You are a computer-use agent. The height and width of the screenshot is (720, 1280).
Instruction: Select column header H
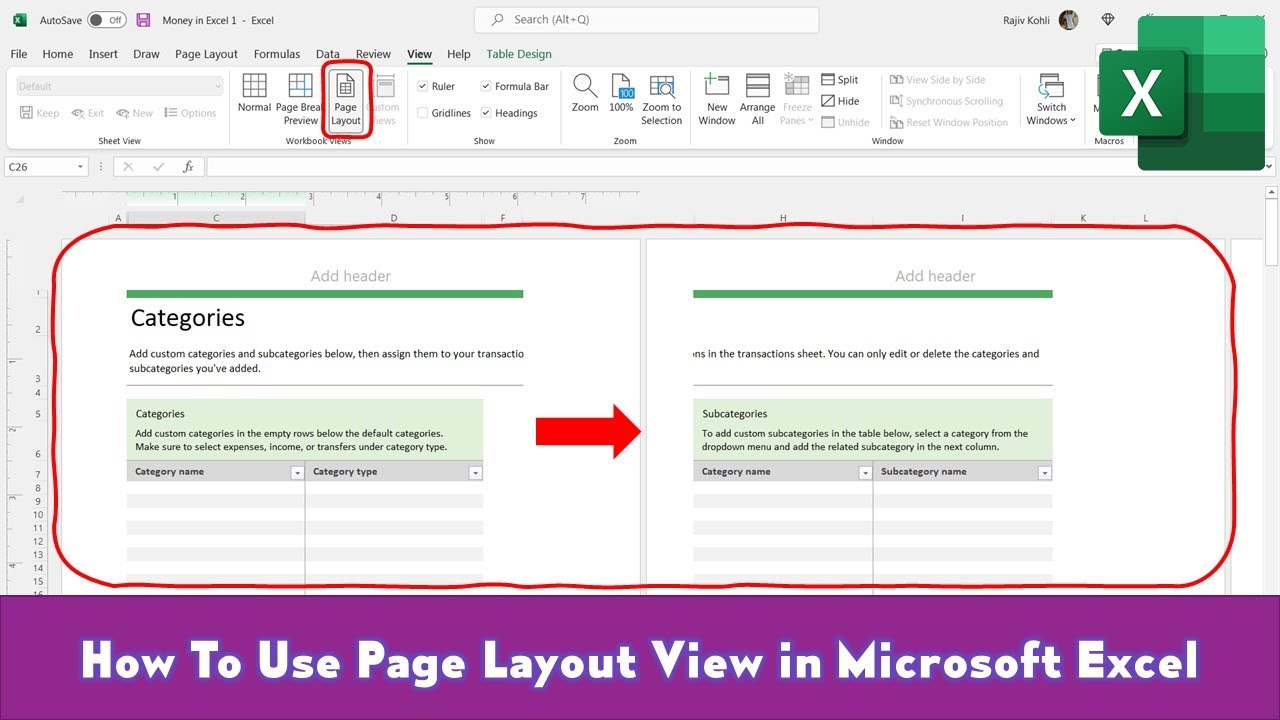pyautogui.click(x=783, y=218)
